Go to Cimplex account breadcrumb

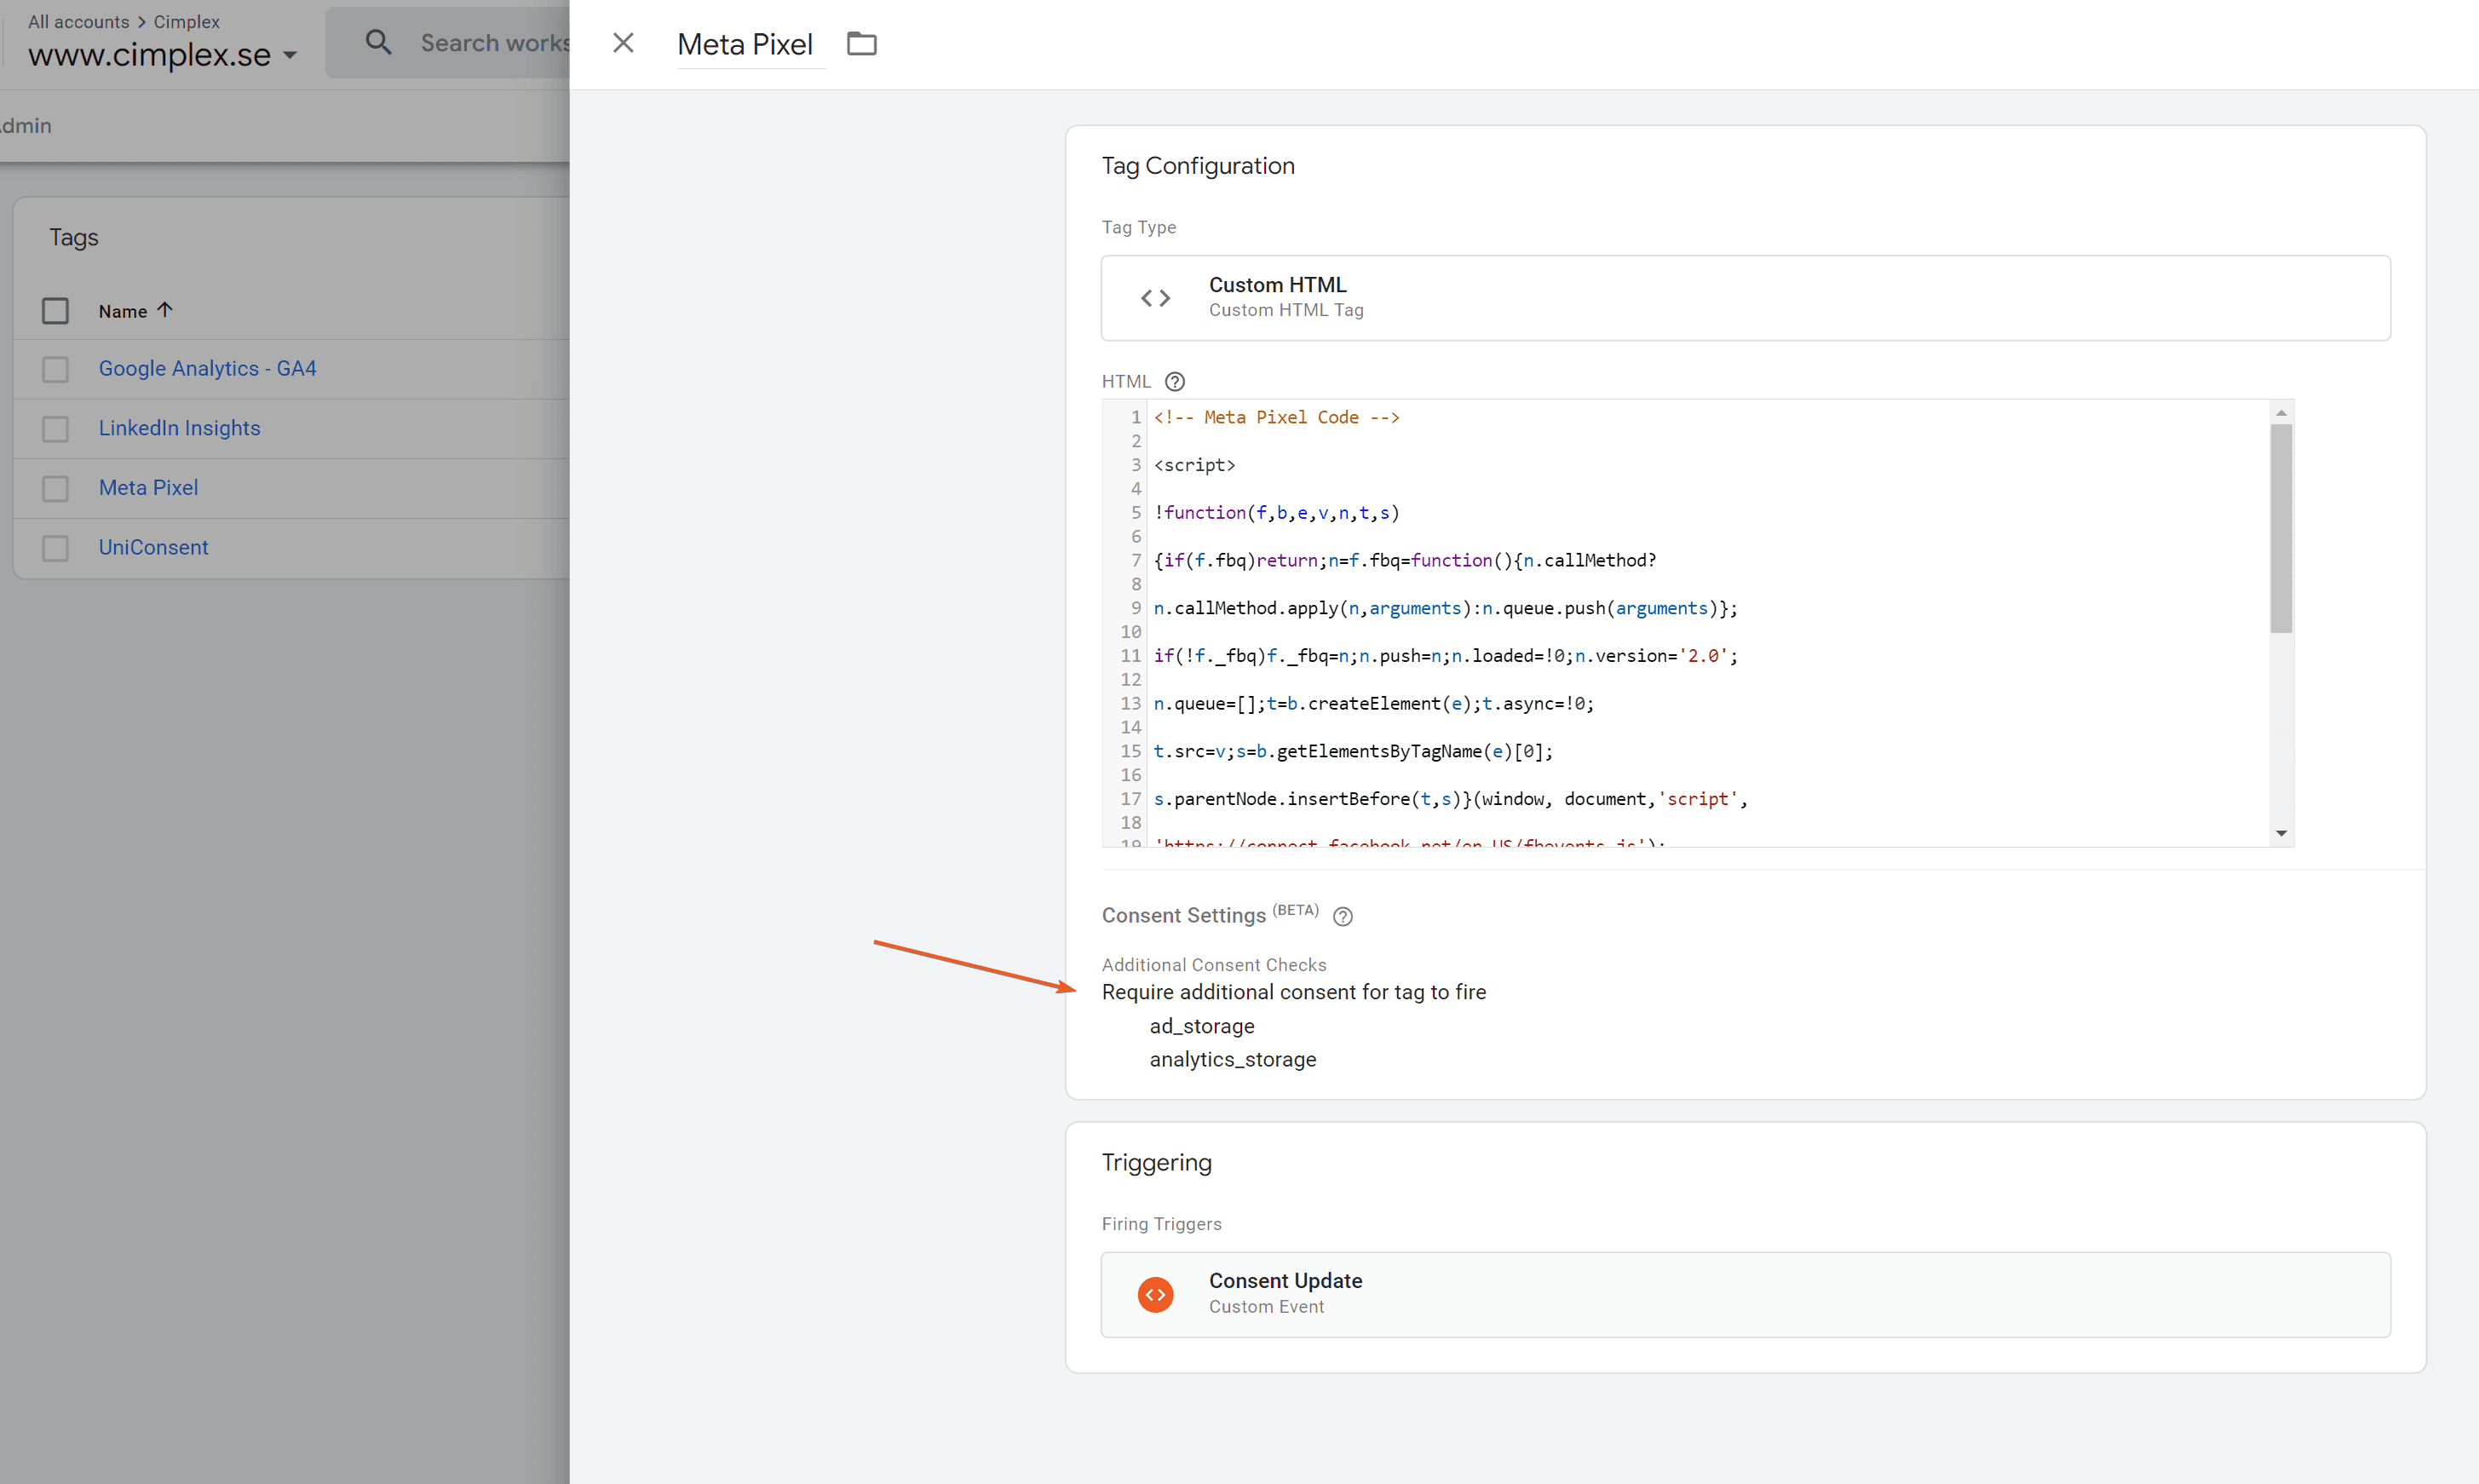186,21
